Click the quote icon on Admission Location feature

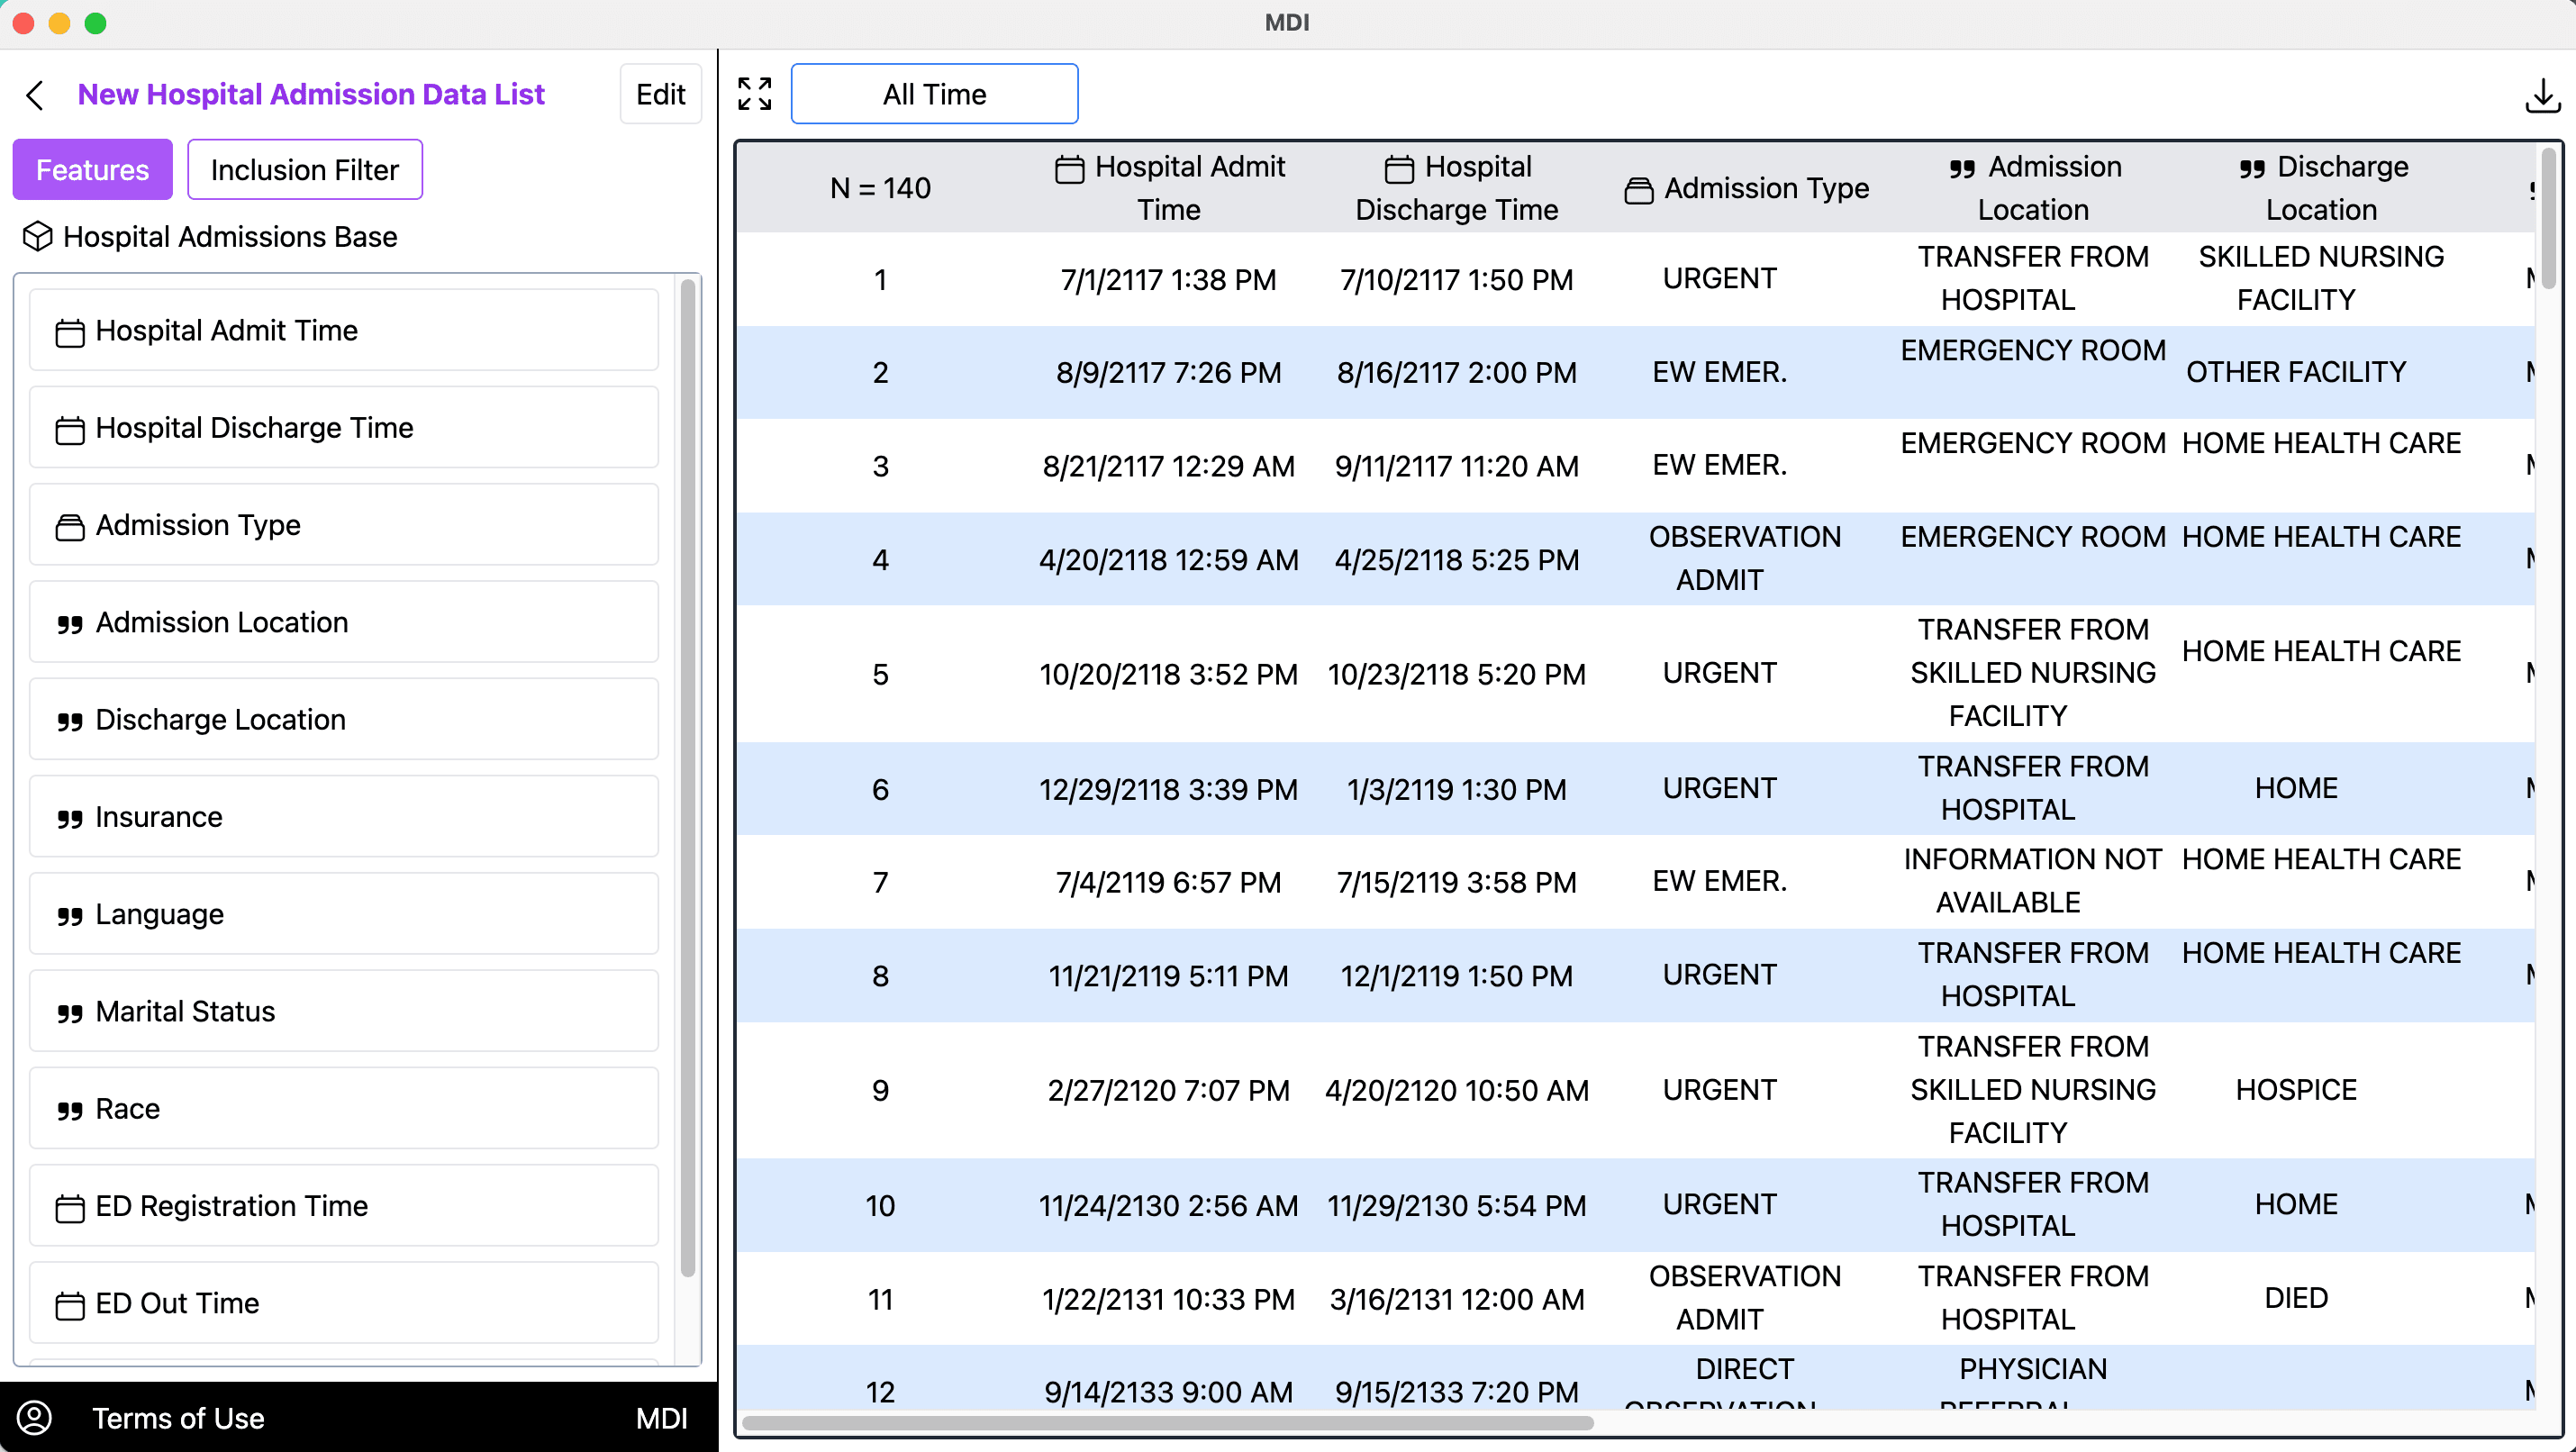(x=70, y=622)
